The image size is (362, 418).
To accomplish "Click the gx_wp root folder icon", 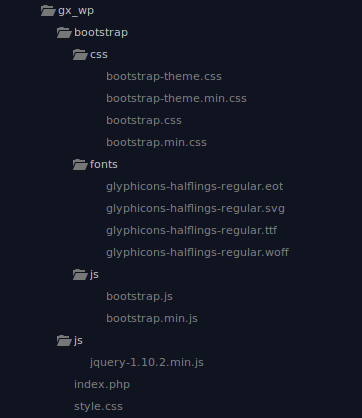I will click(48, 11).
